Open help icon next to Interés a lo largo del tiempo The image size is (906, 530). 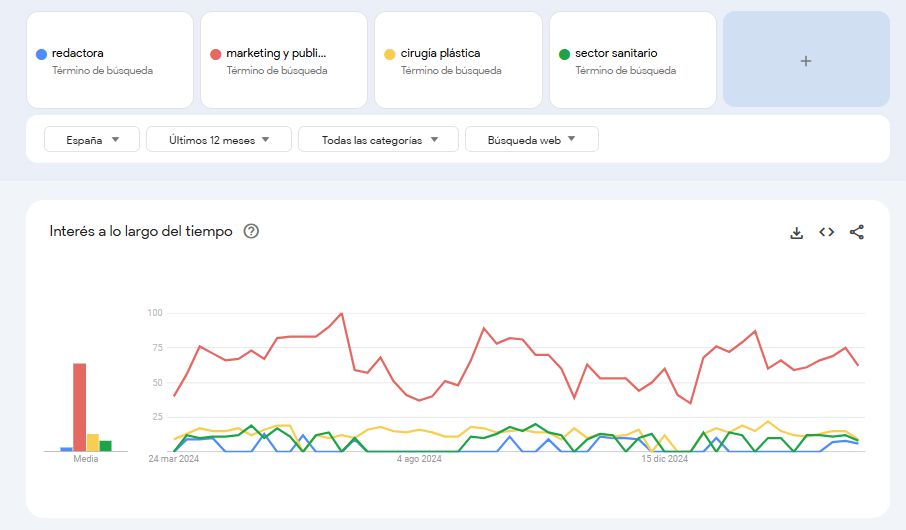tap(251, 231)
